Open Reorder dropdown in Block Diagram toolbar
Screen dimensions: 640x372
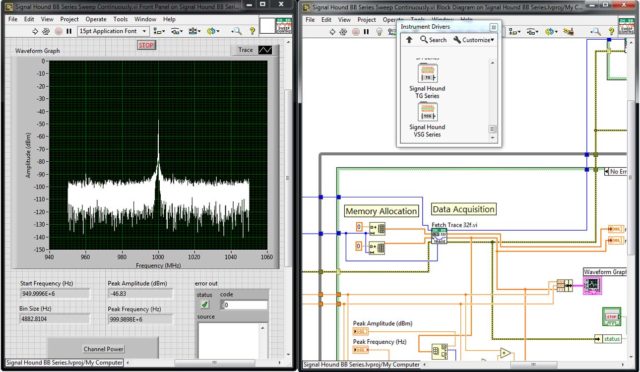[x=551, y=31]
